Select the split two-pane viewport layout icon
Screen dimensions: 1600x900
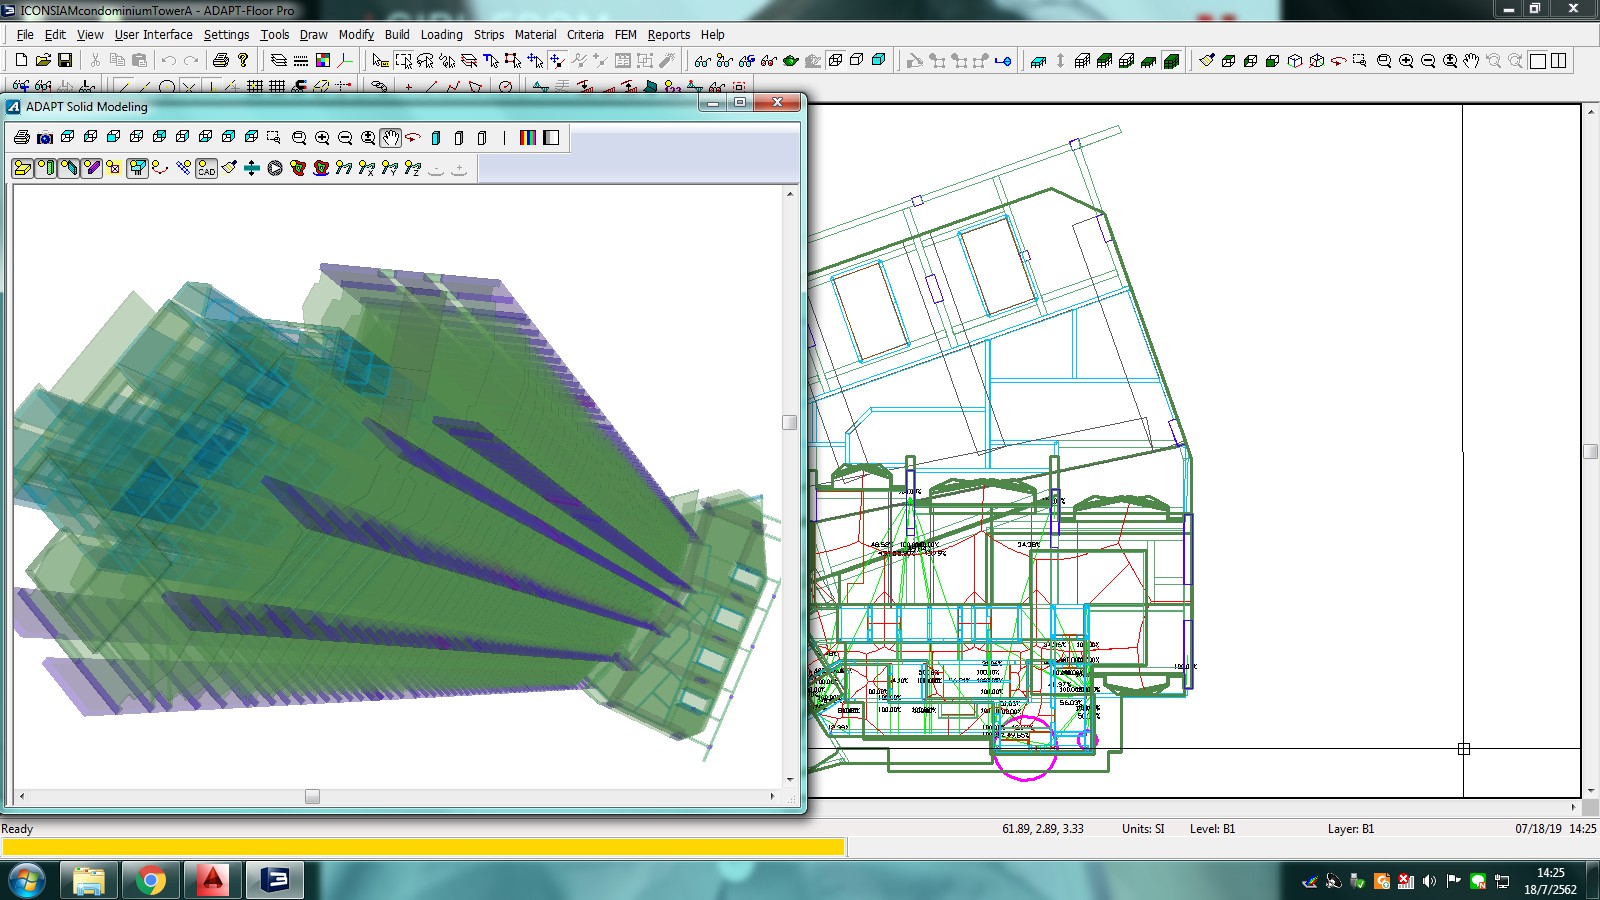(x=1558, y=61)
